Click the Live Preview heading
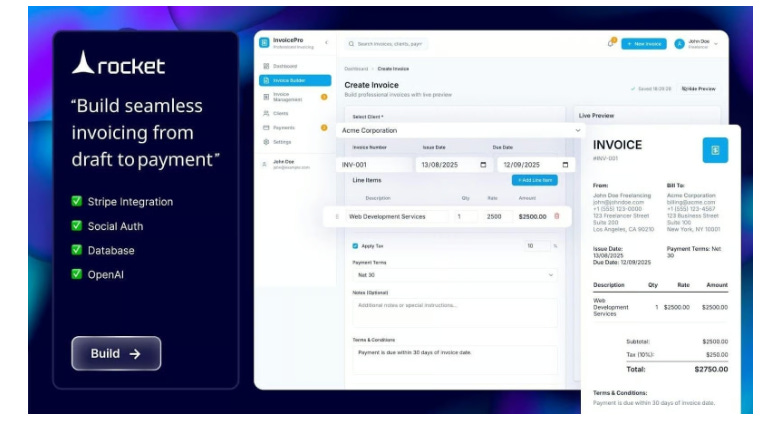Screen dimensions: 780x427 596,115
